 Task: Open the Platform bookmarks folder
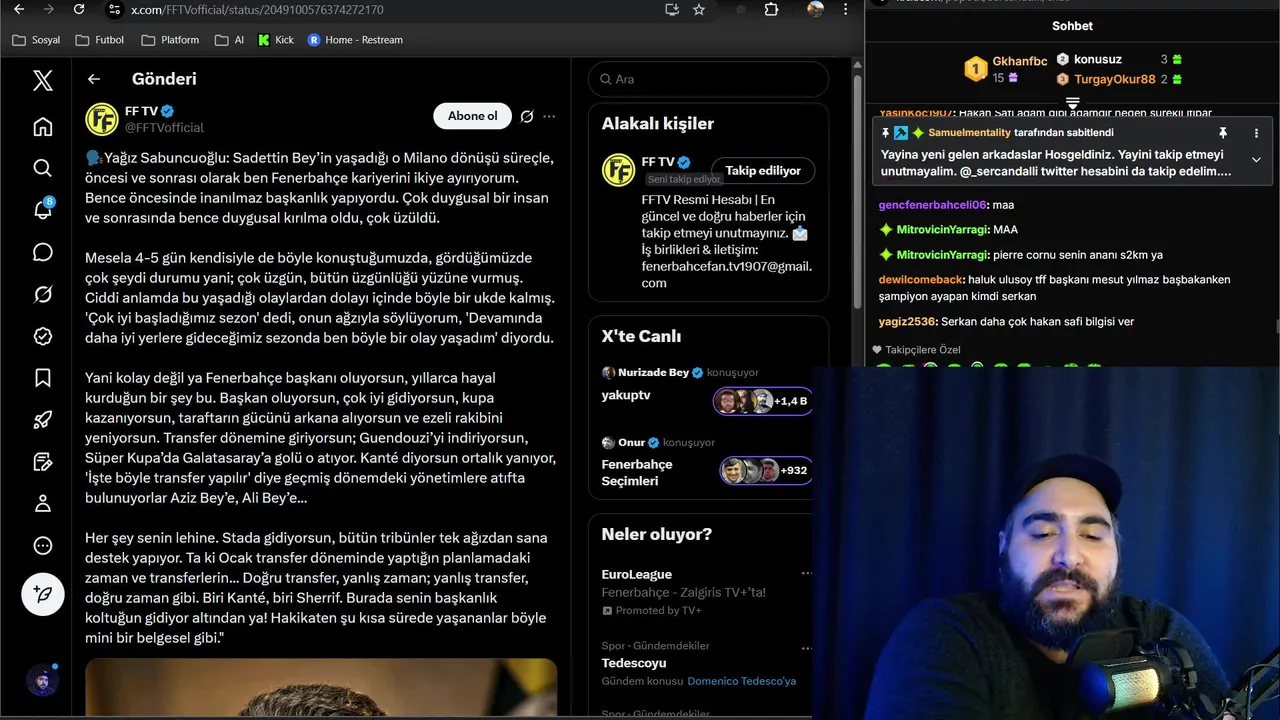click(170, 40)
